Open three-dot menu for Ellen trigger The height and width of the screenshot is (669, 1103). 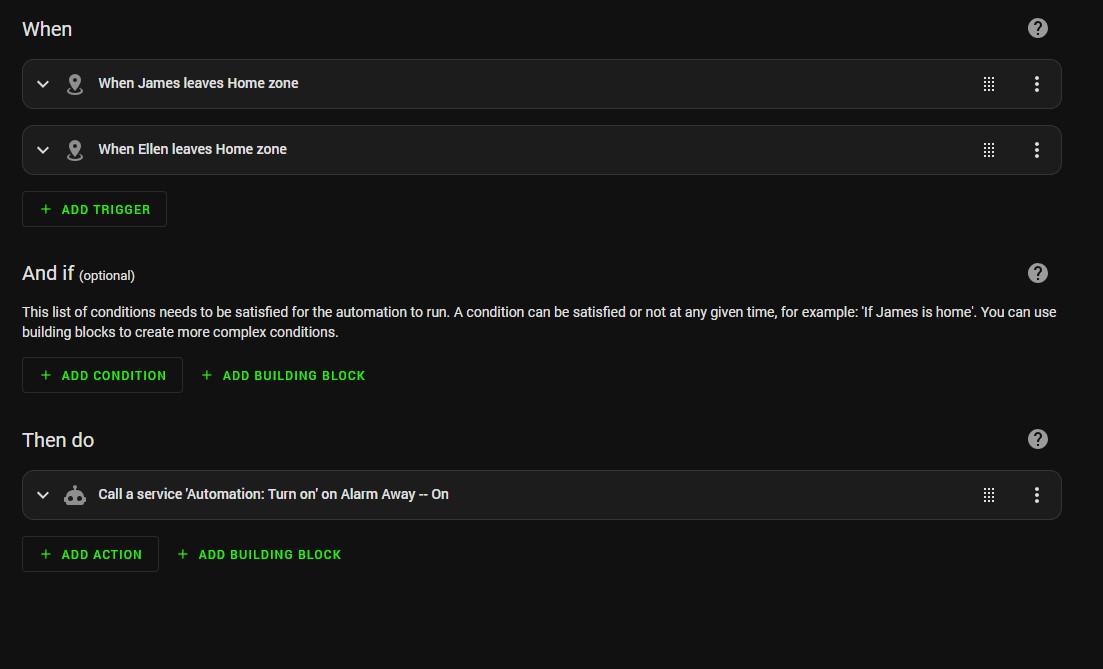point(1037,150)
